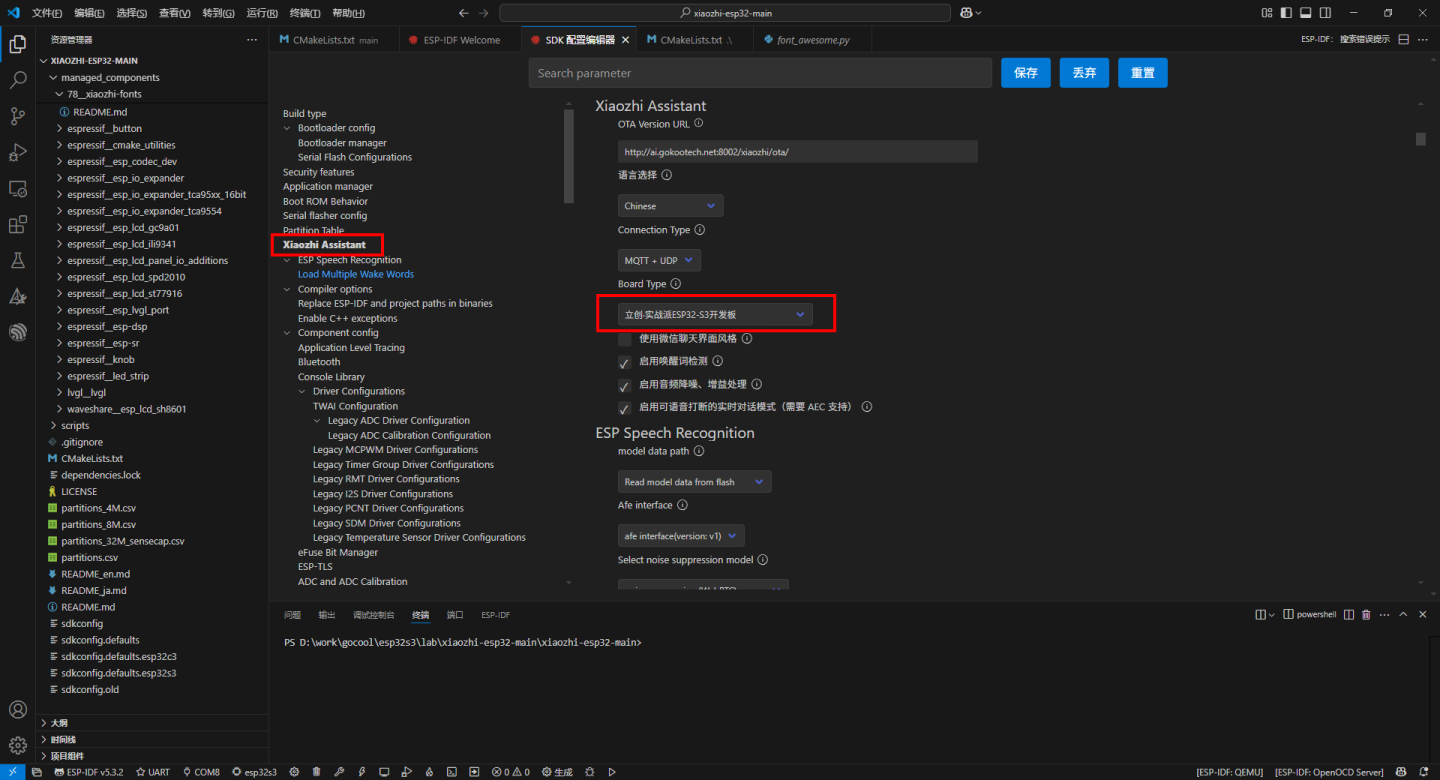The image size is (1440, 780).
Task: Open the ESP-IDF Espressif explorer icon
Action: click(17, 332)
